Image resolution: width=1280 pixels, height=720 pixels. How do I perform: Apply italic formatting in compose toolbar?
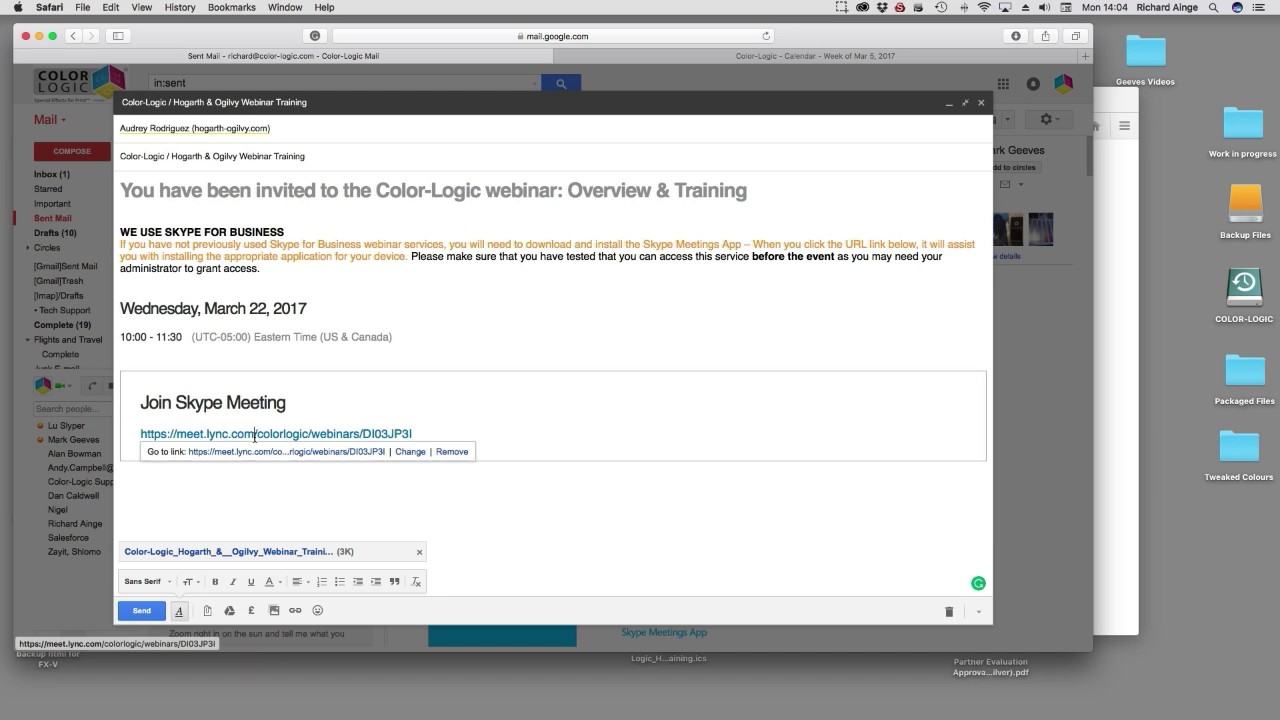click(x=233, y=582)
